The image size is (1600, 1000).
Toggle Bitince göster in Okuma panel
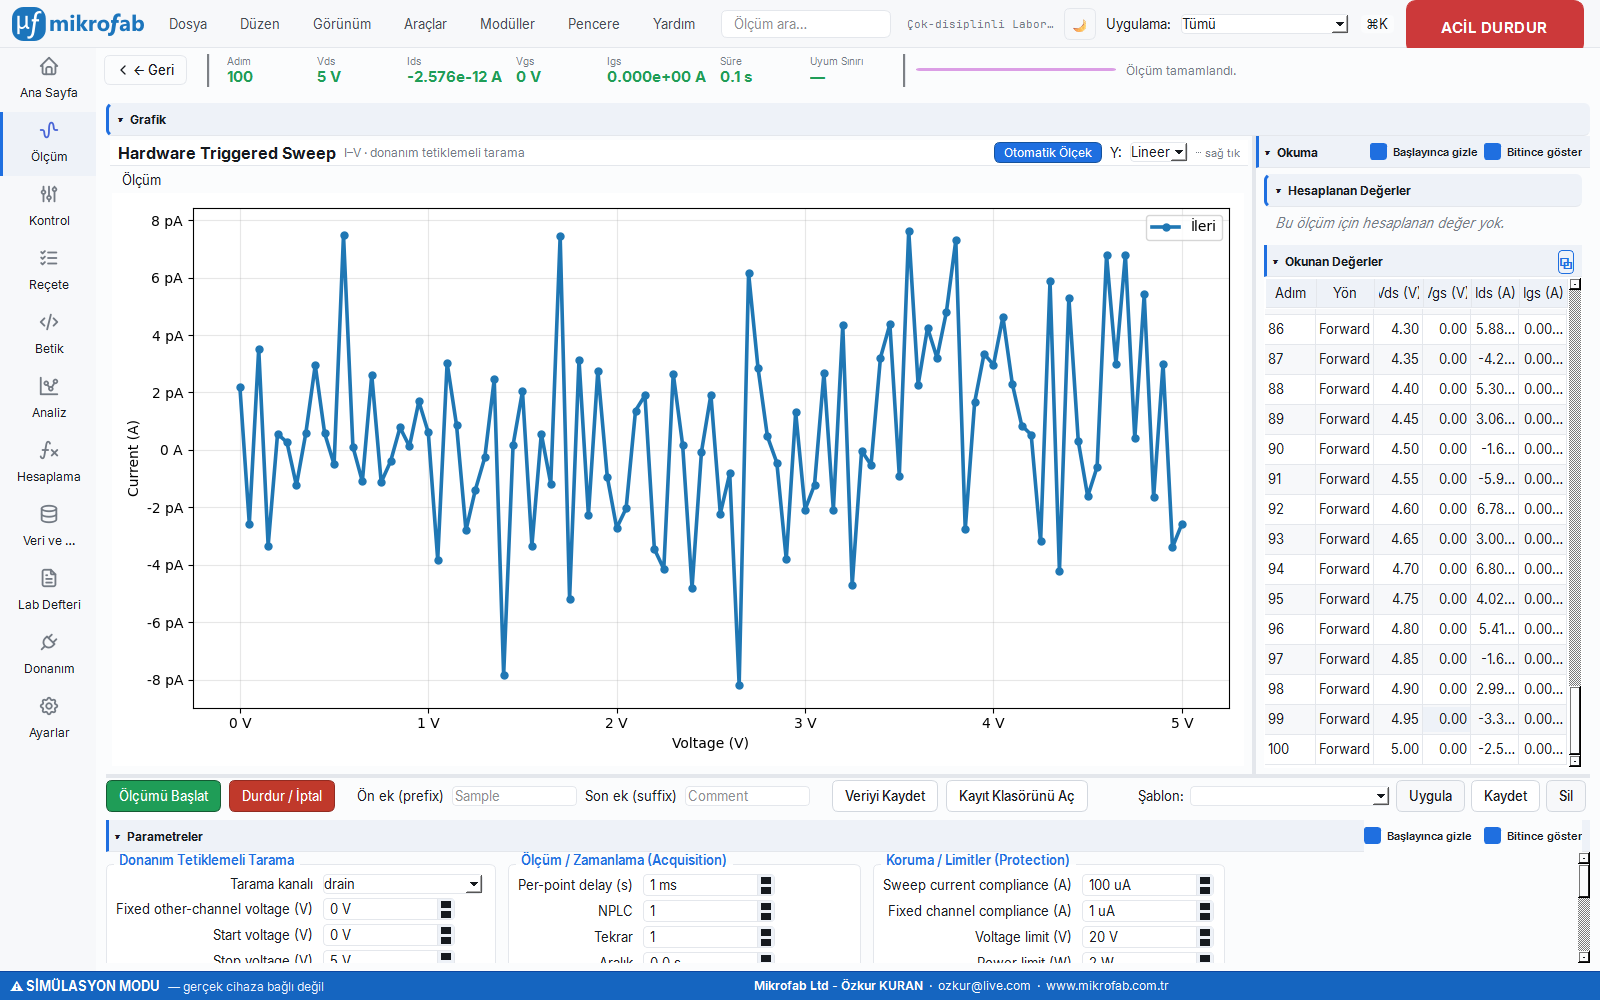[1534, 152]
